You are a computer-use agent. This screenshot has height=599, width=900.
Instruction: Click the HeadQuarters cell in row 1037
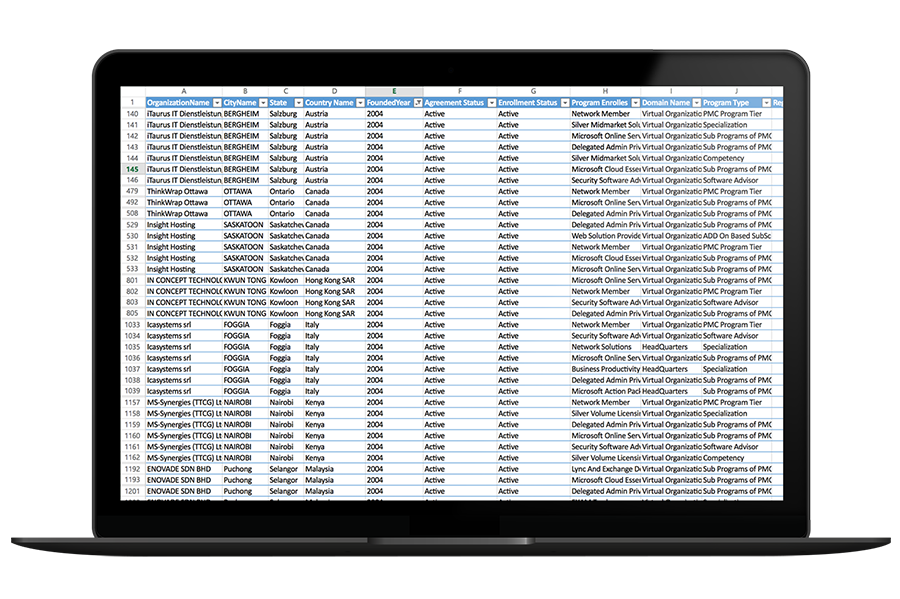coord(671,369)
